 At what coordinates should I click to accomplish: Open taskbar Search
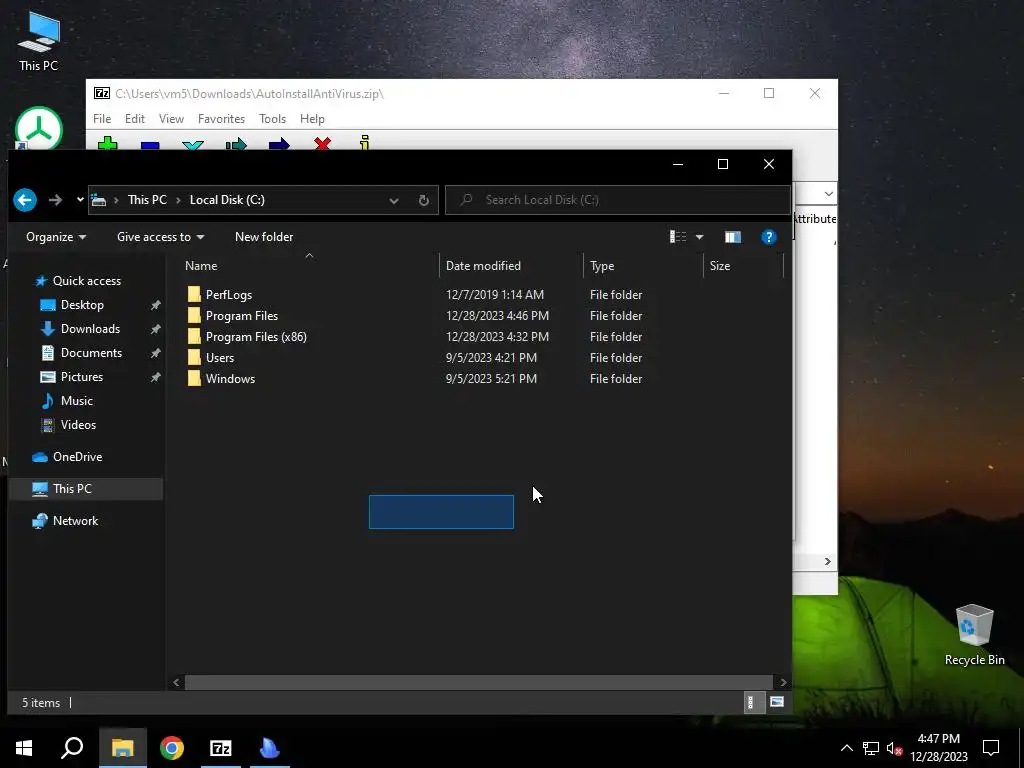pos(72,748)
